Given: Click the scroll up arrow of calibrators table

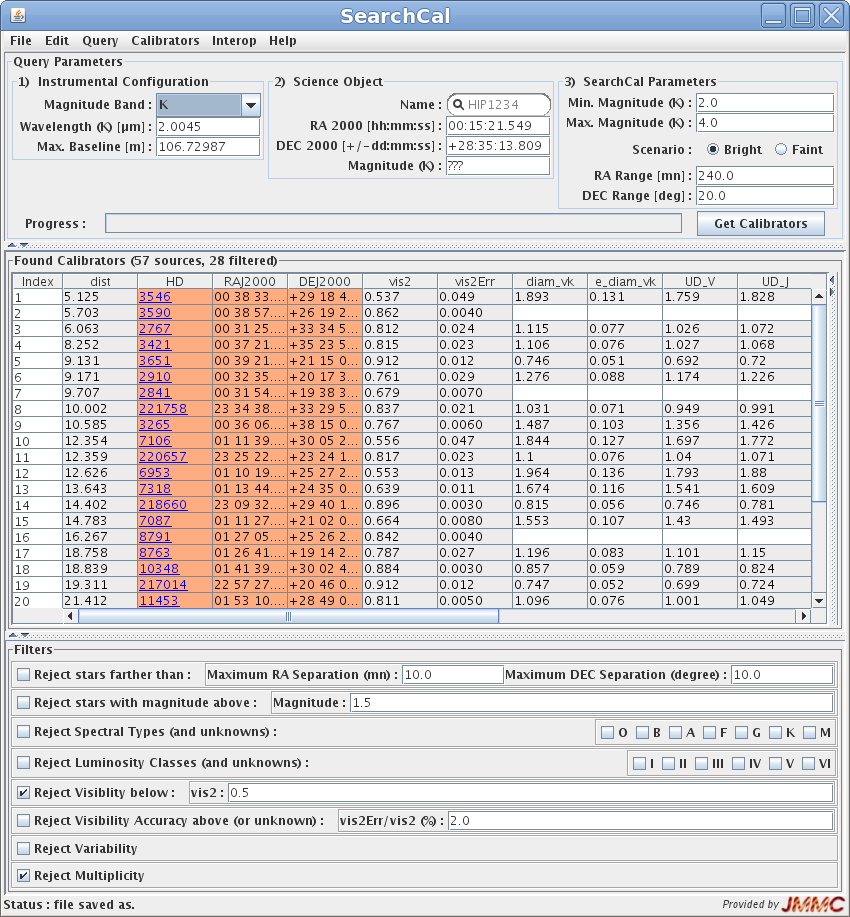Looking at the screenshot, I should pos(818,297).
